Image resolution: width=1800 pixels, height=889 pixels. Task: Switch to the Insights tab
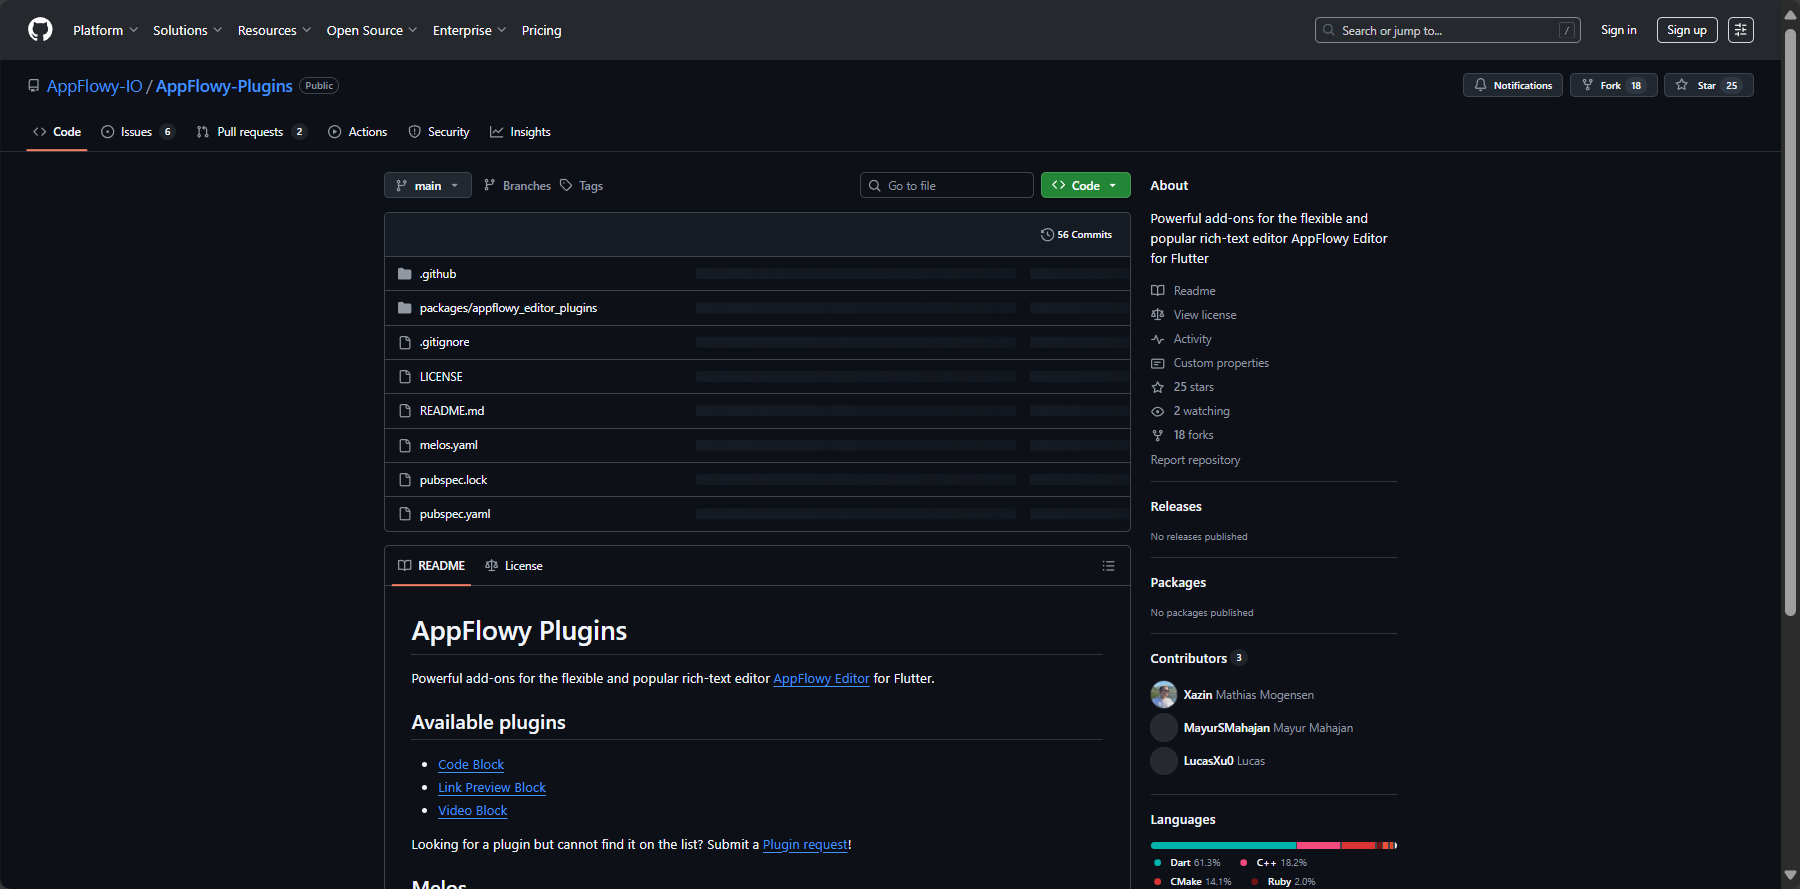coord(520,132)
